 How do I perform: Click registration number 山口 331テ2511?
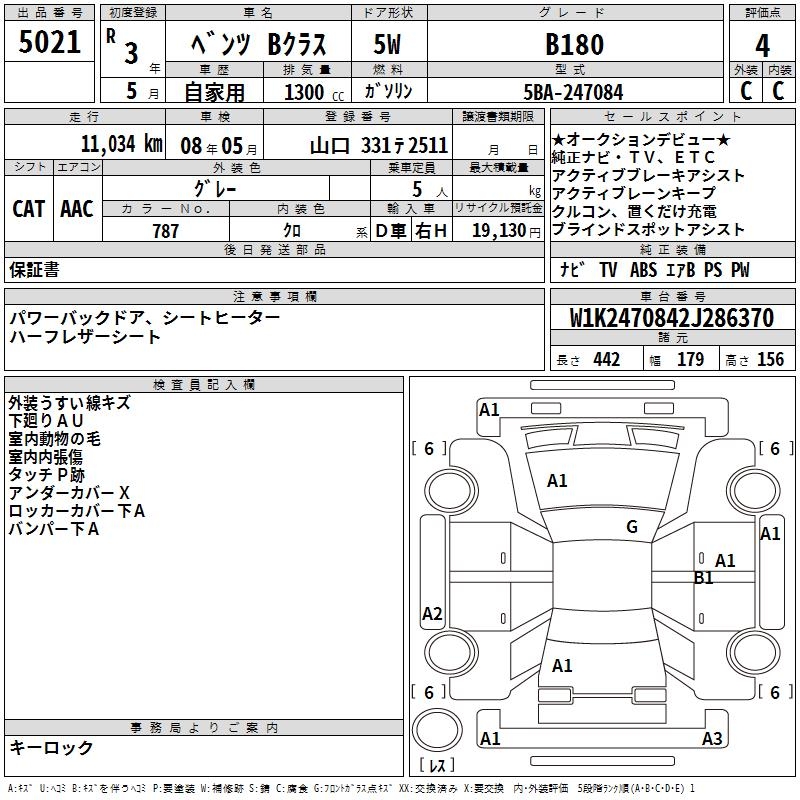379,146
